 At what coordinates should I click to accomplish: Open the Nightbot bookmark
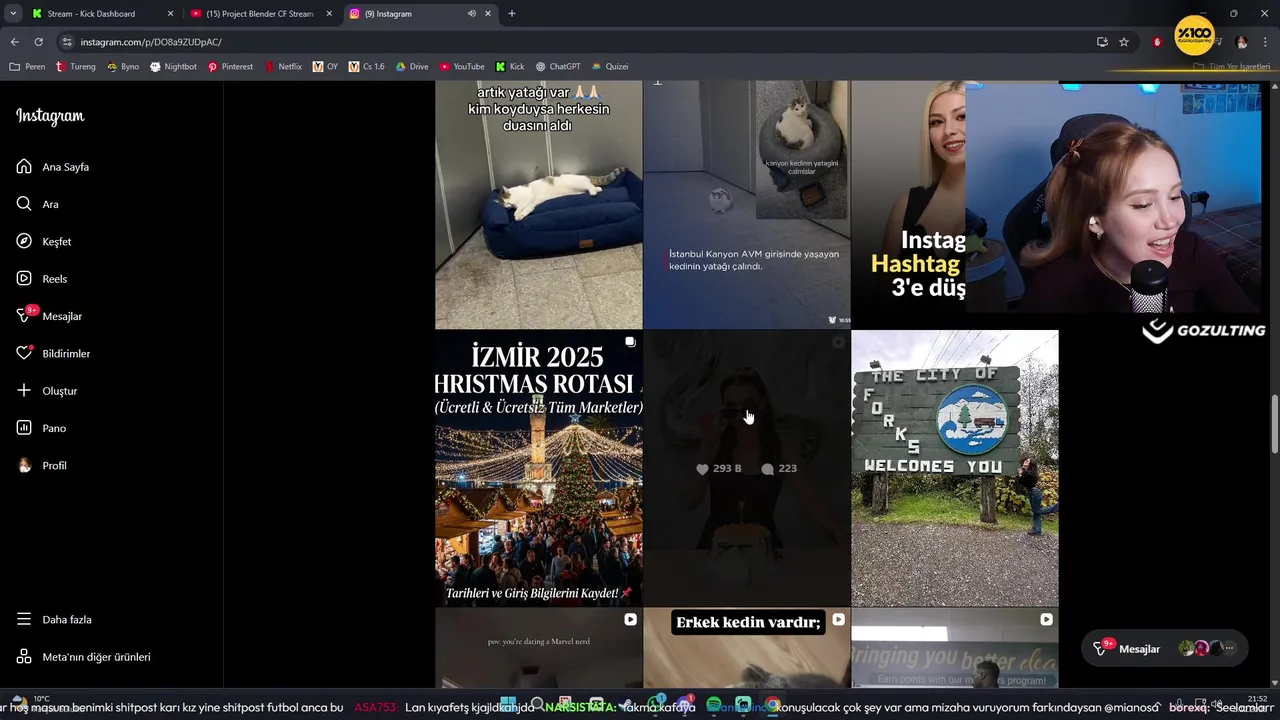point(173,67)
